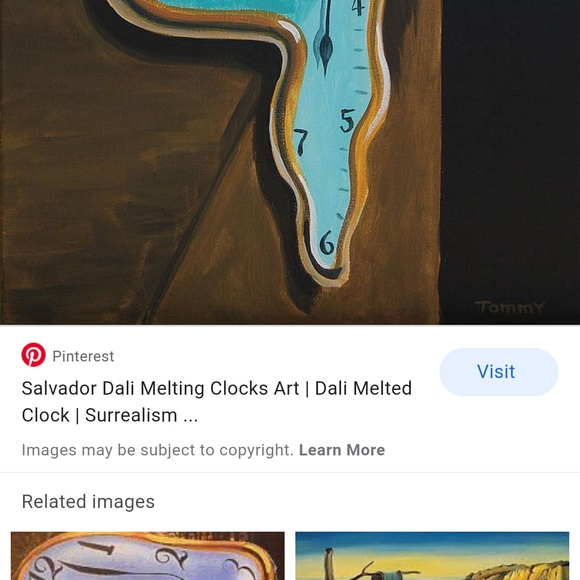This screenshot has width=580, height=580.
Task: Click the number 4 on the clock
Action: pos(358,7)
